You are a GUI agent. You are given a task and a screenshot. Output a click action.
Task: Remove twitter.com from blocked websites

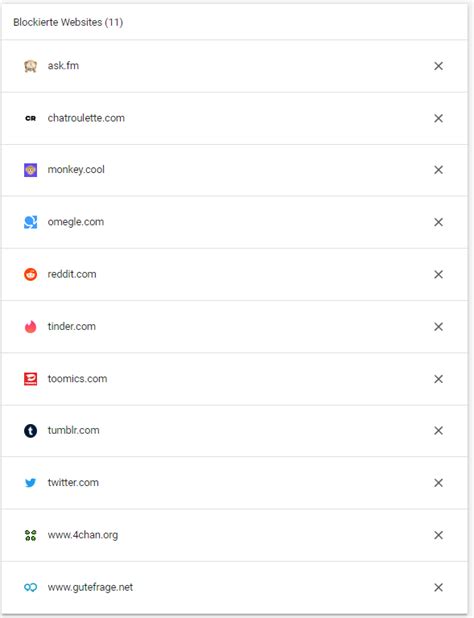click(x=438, y=482)
